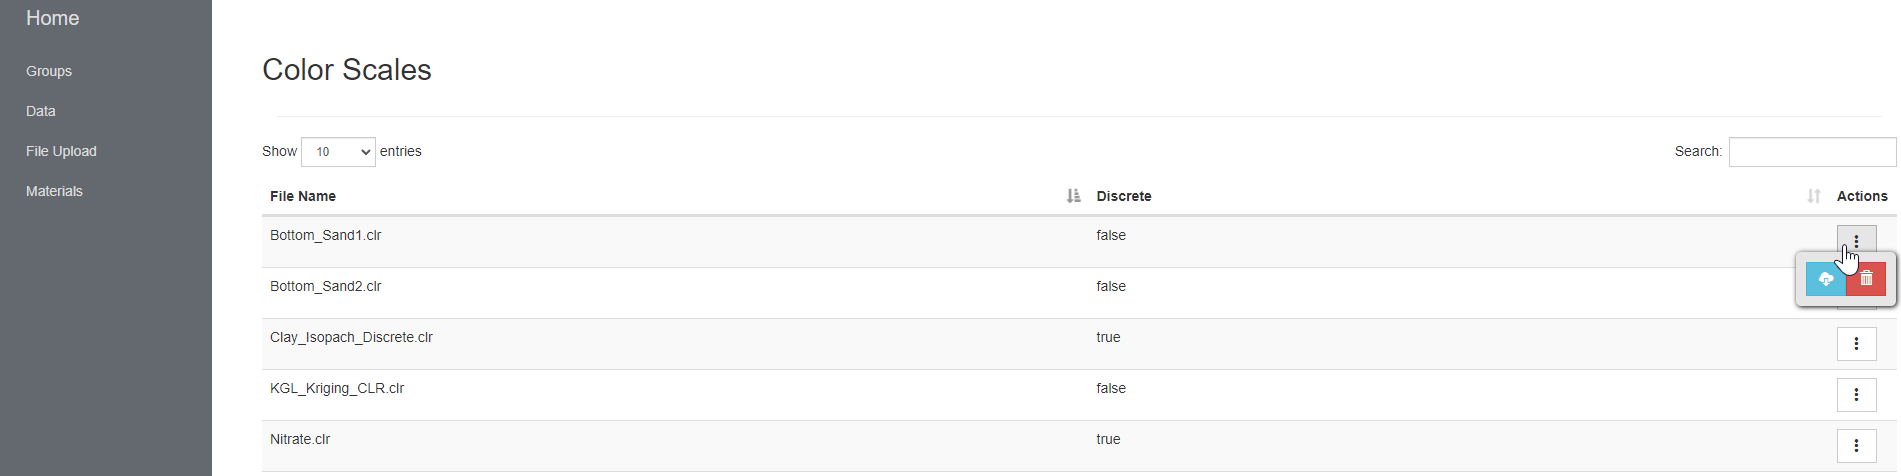Viewport: 1901px width, 476px height.
Task: Click the blue cloud download icon
Action: [1826, 279]
